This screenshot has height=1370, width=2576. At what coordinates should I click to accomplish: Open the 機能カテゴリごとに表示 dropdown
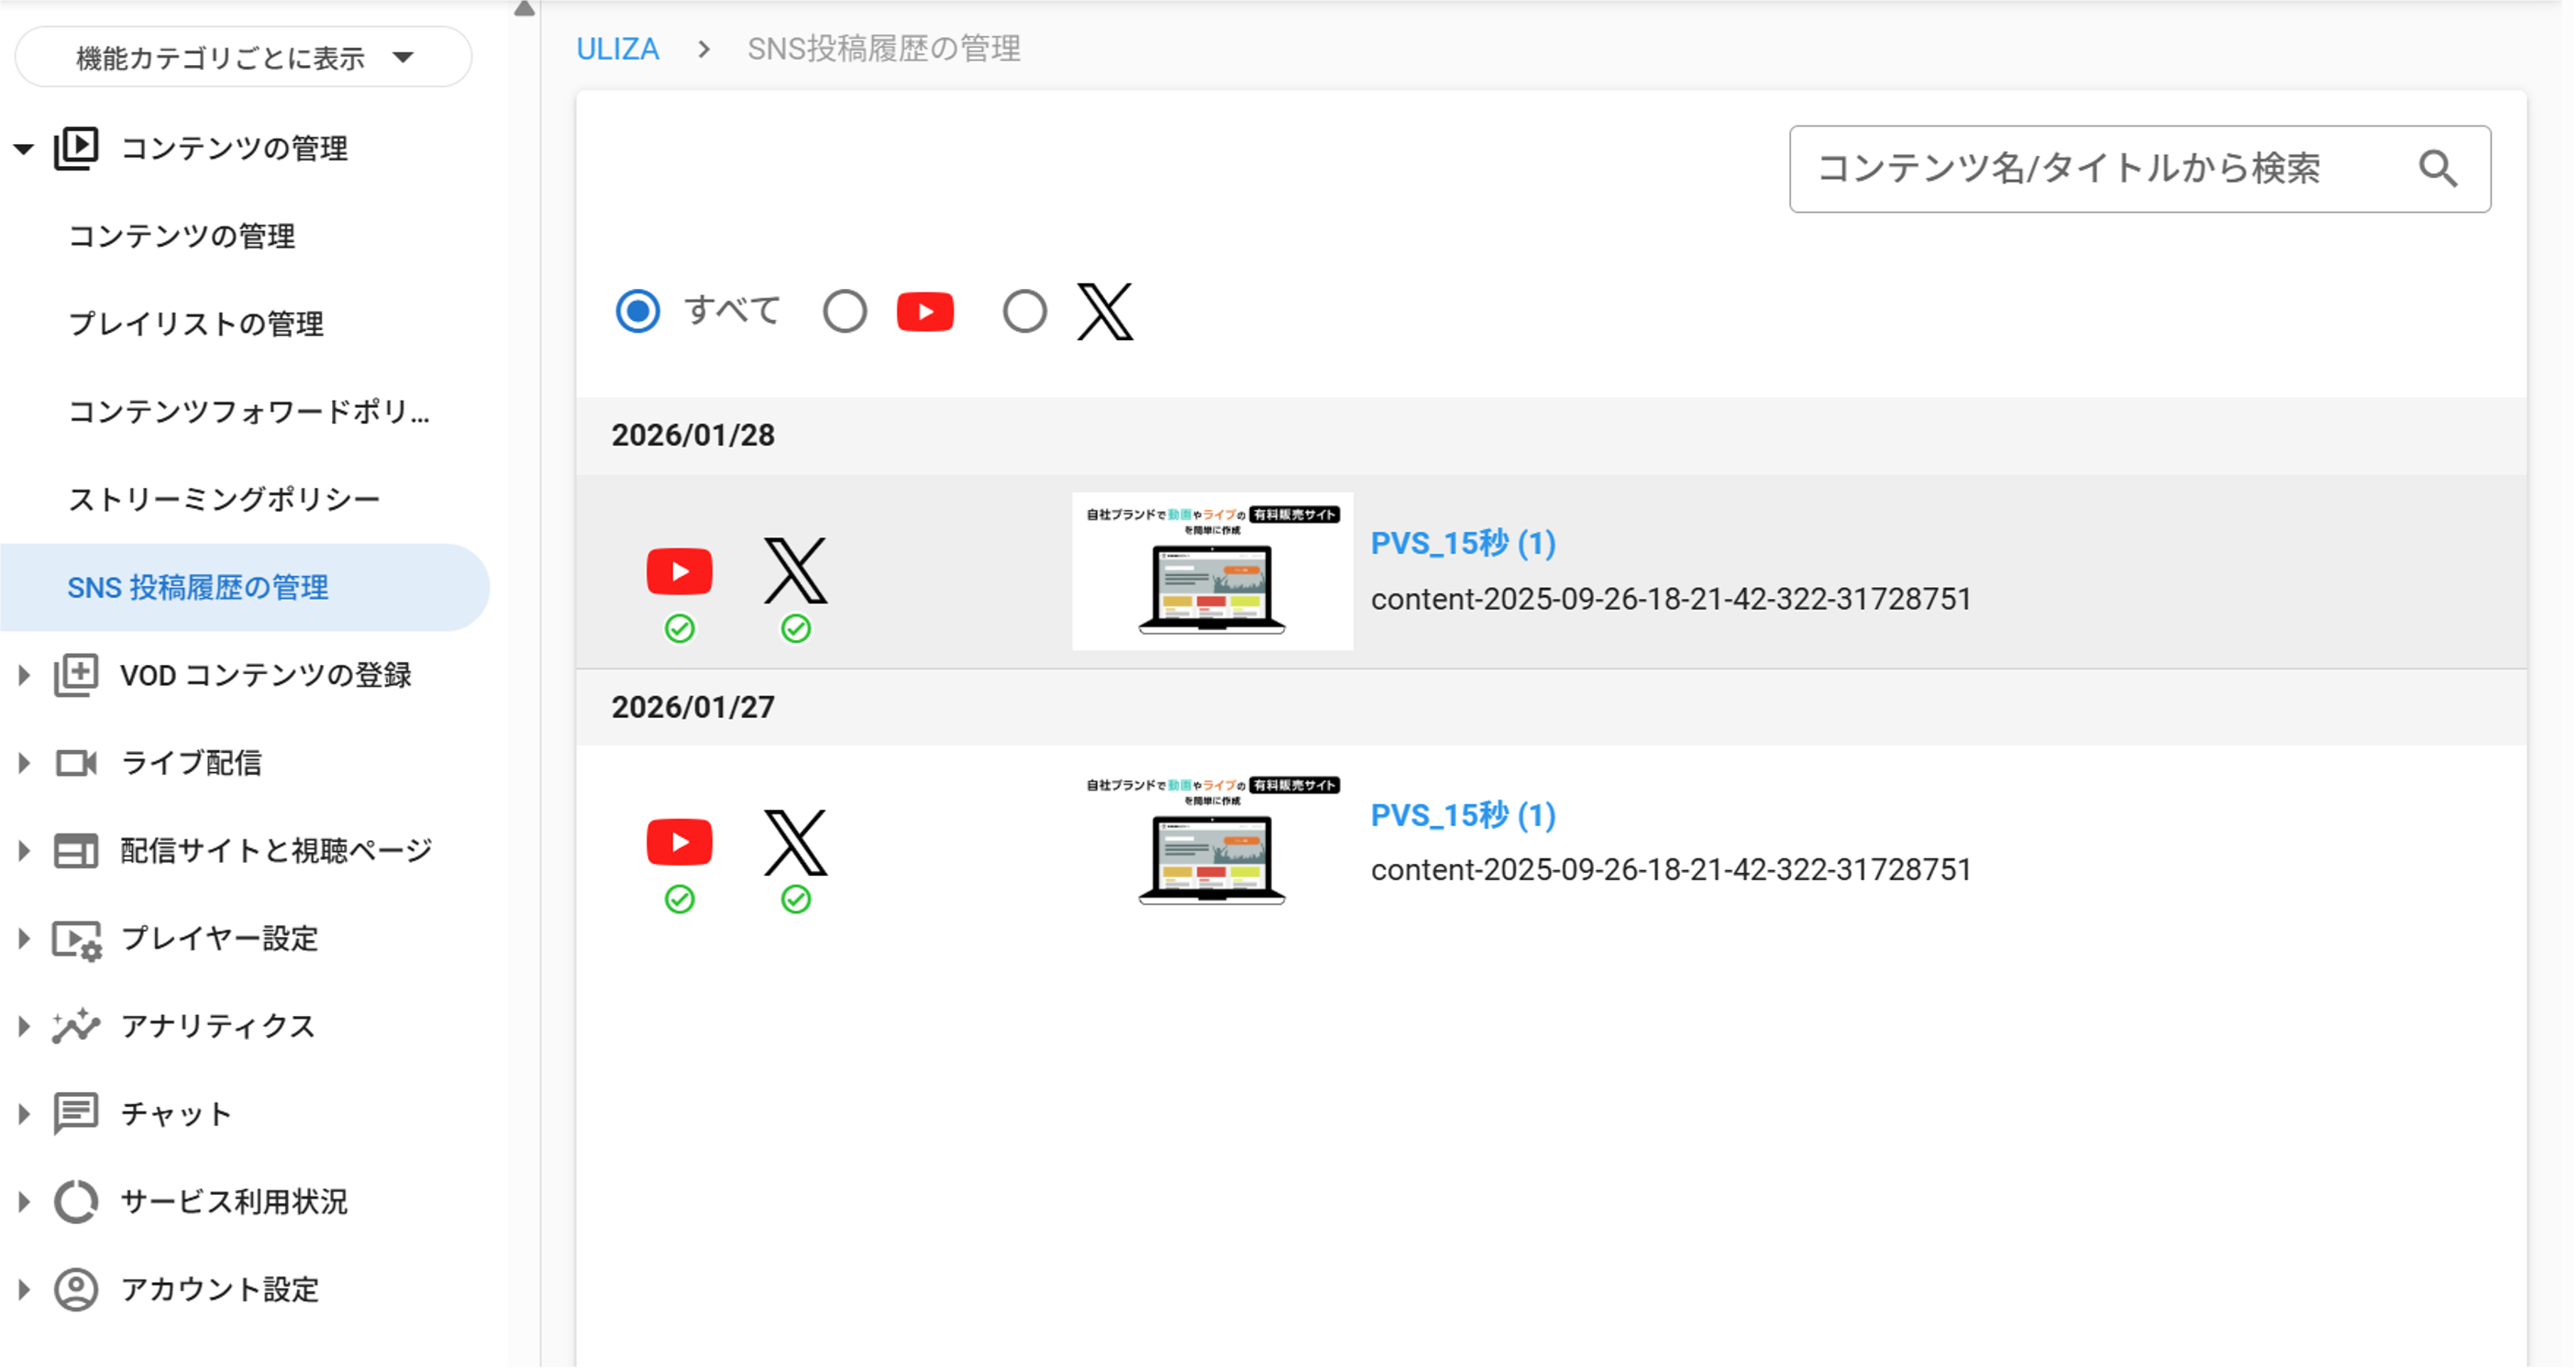point(242,57)
